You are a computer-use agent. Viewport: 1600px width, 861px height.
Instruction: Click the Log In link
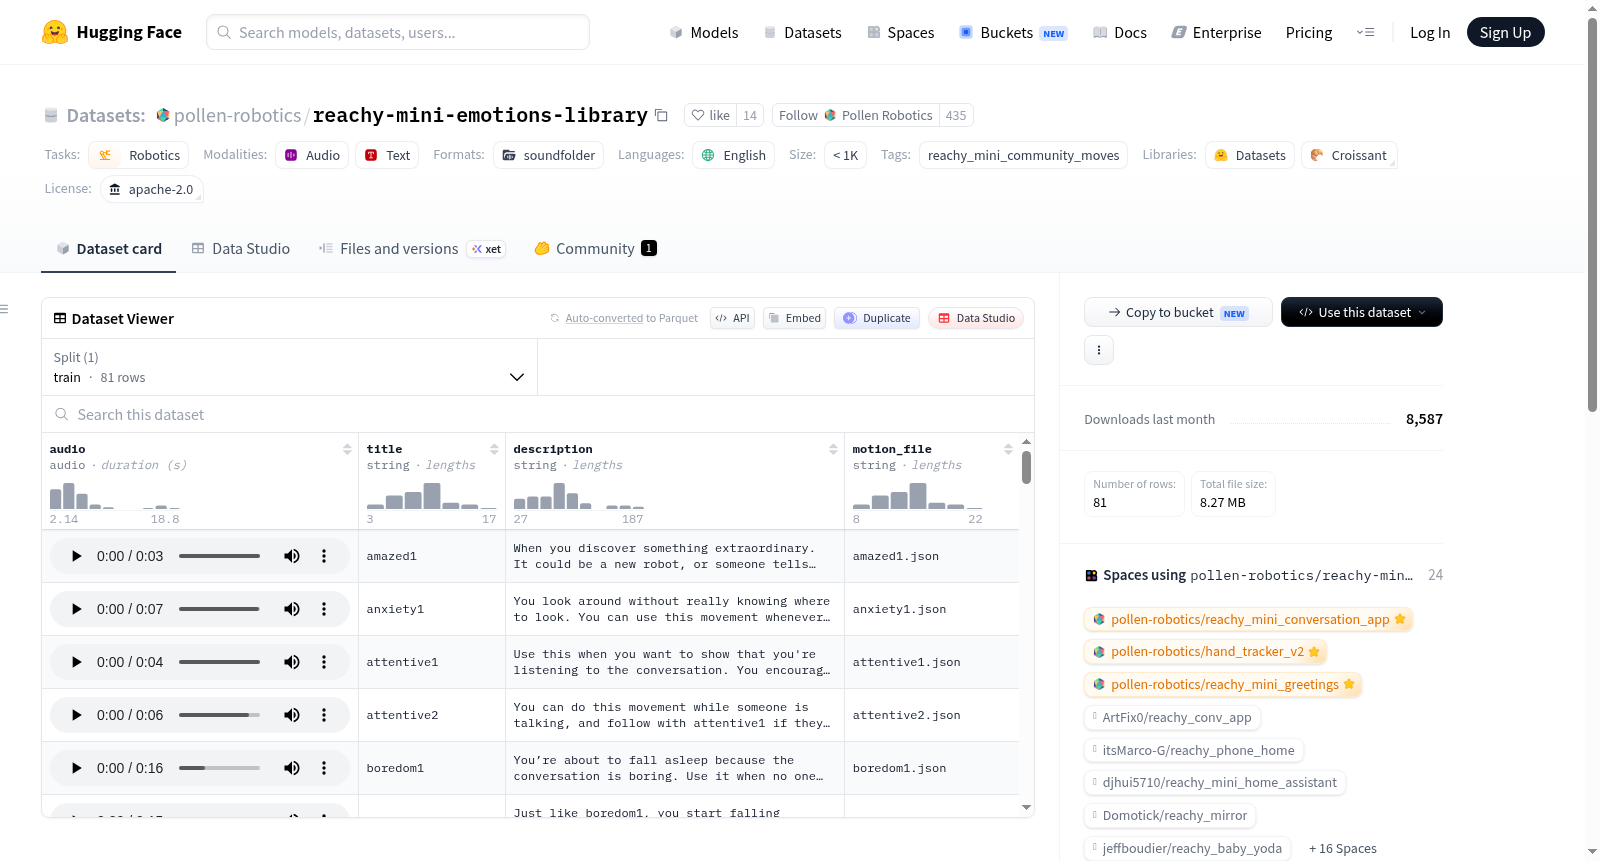[x=1430, y=33]
